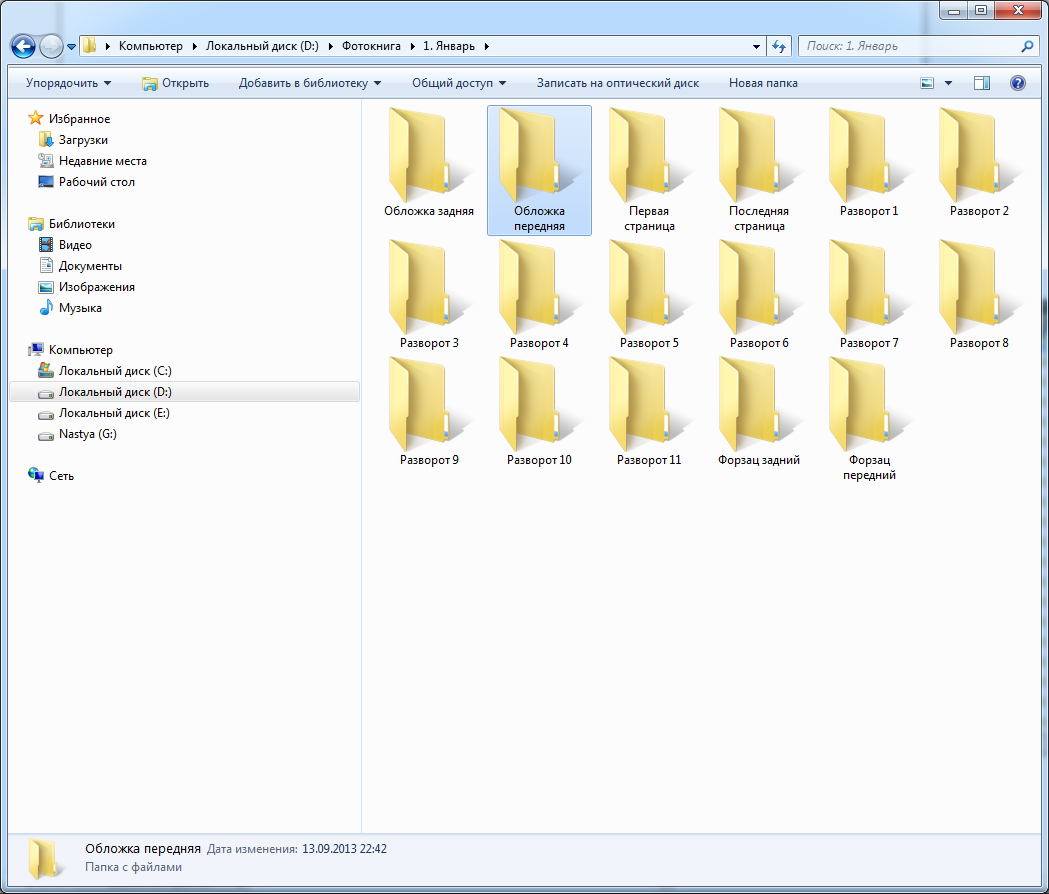This screenshot has height=894, width=1049.
Task: Select Локальный диск (D:) in sidebar
Action: 185,391
